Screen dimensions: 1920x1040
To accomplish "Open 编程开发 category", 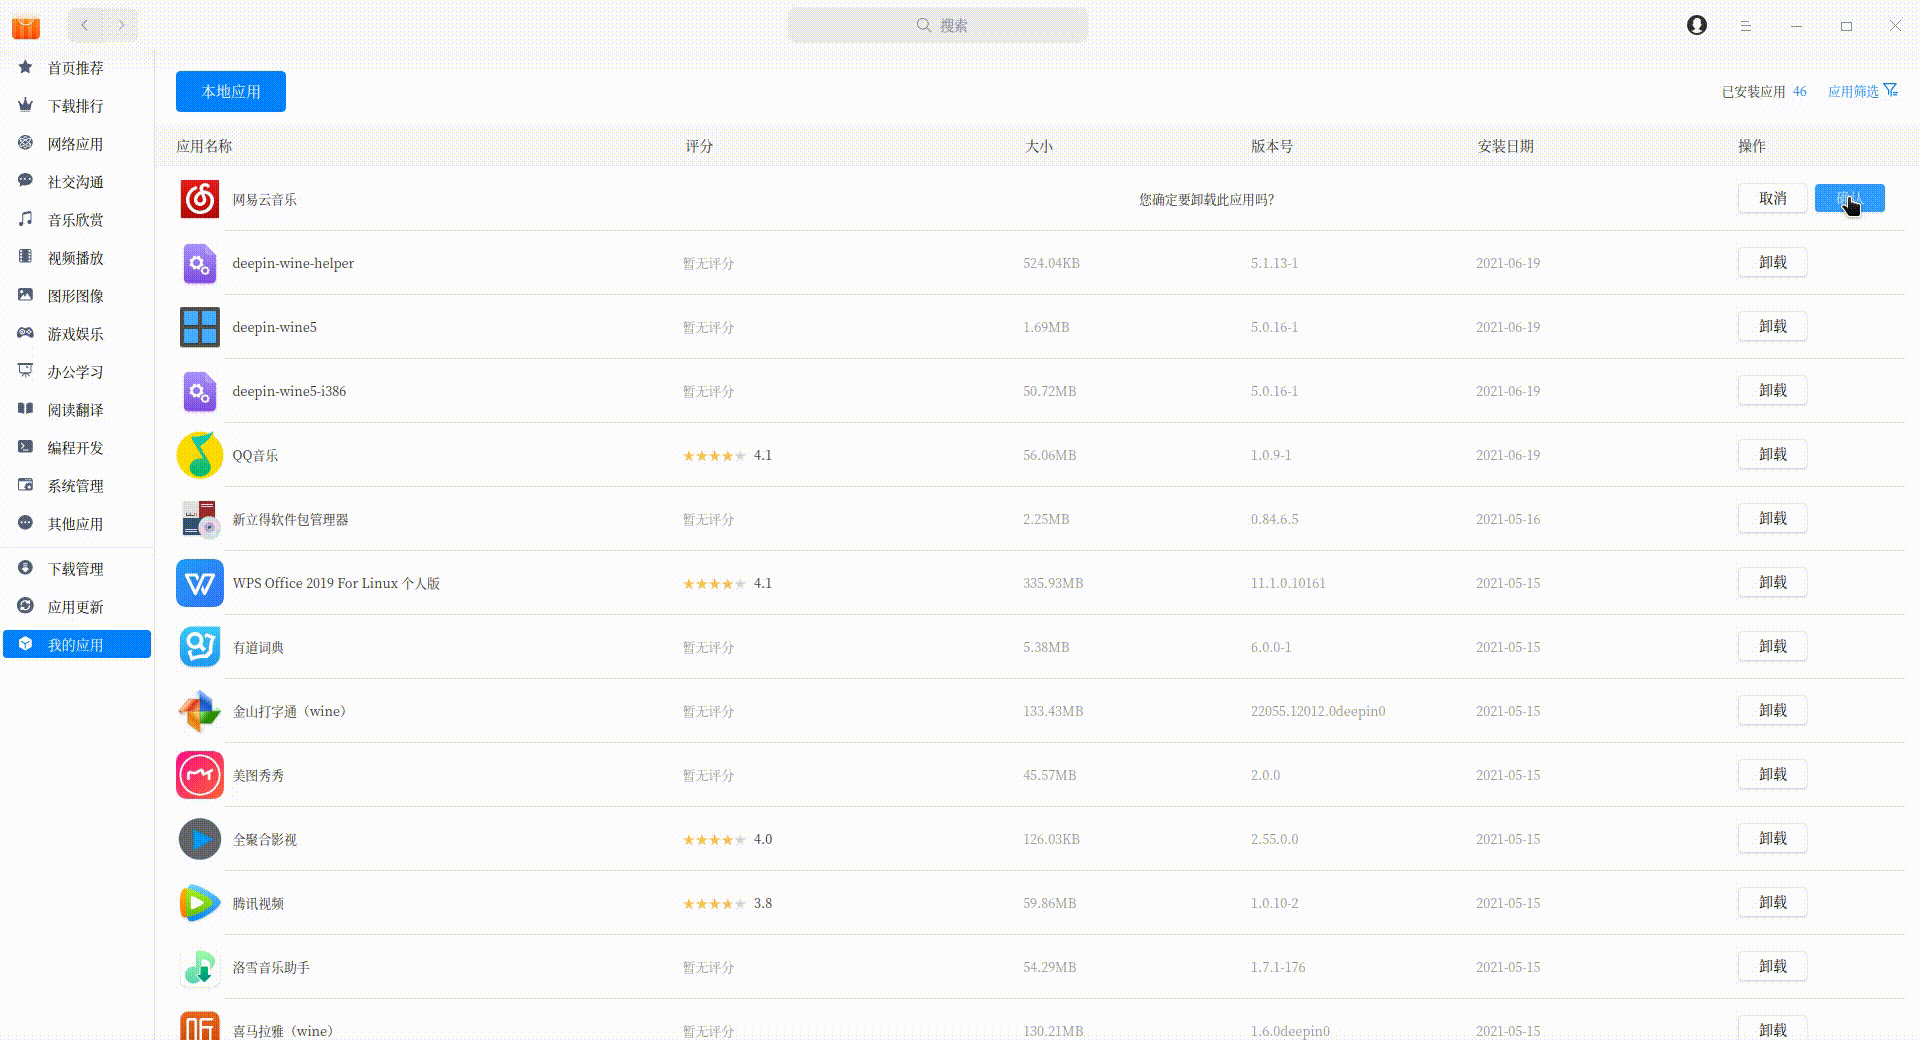I will tap(76, 448).
